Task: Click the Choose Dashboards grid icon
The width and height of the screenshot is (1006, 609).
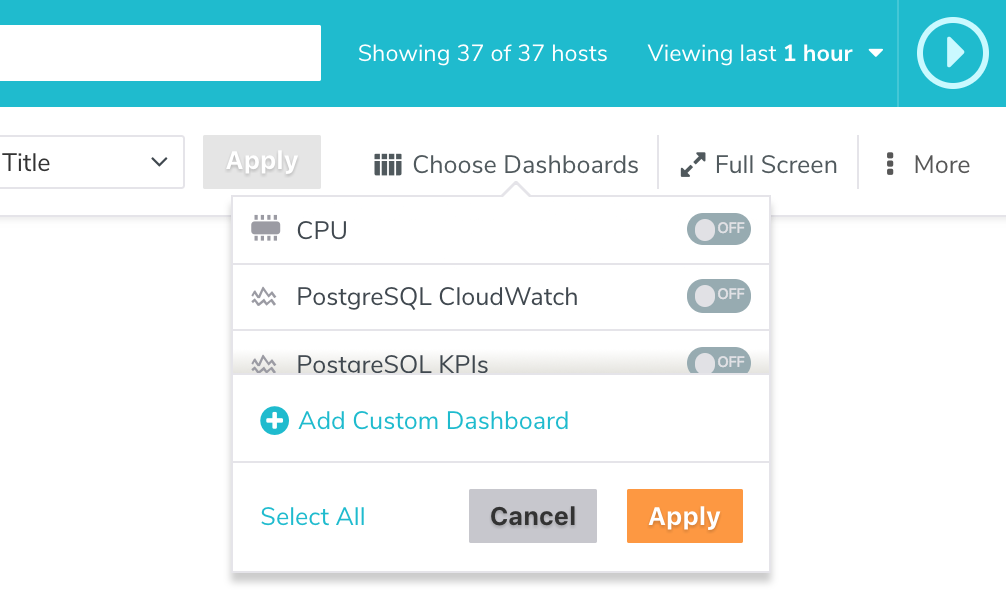Action: point(387,165)
